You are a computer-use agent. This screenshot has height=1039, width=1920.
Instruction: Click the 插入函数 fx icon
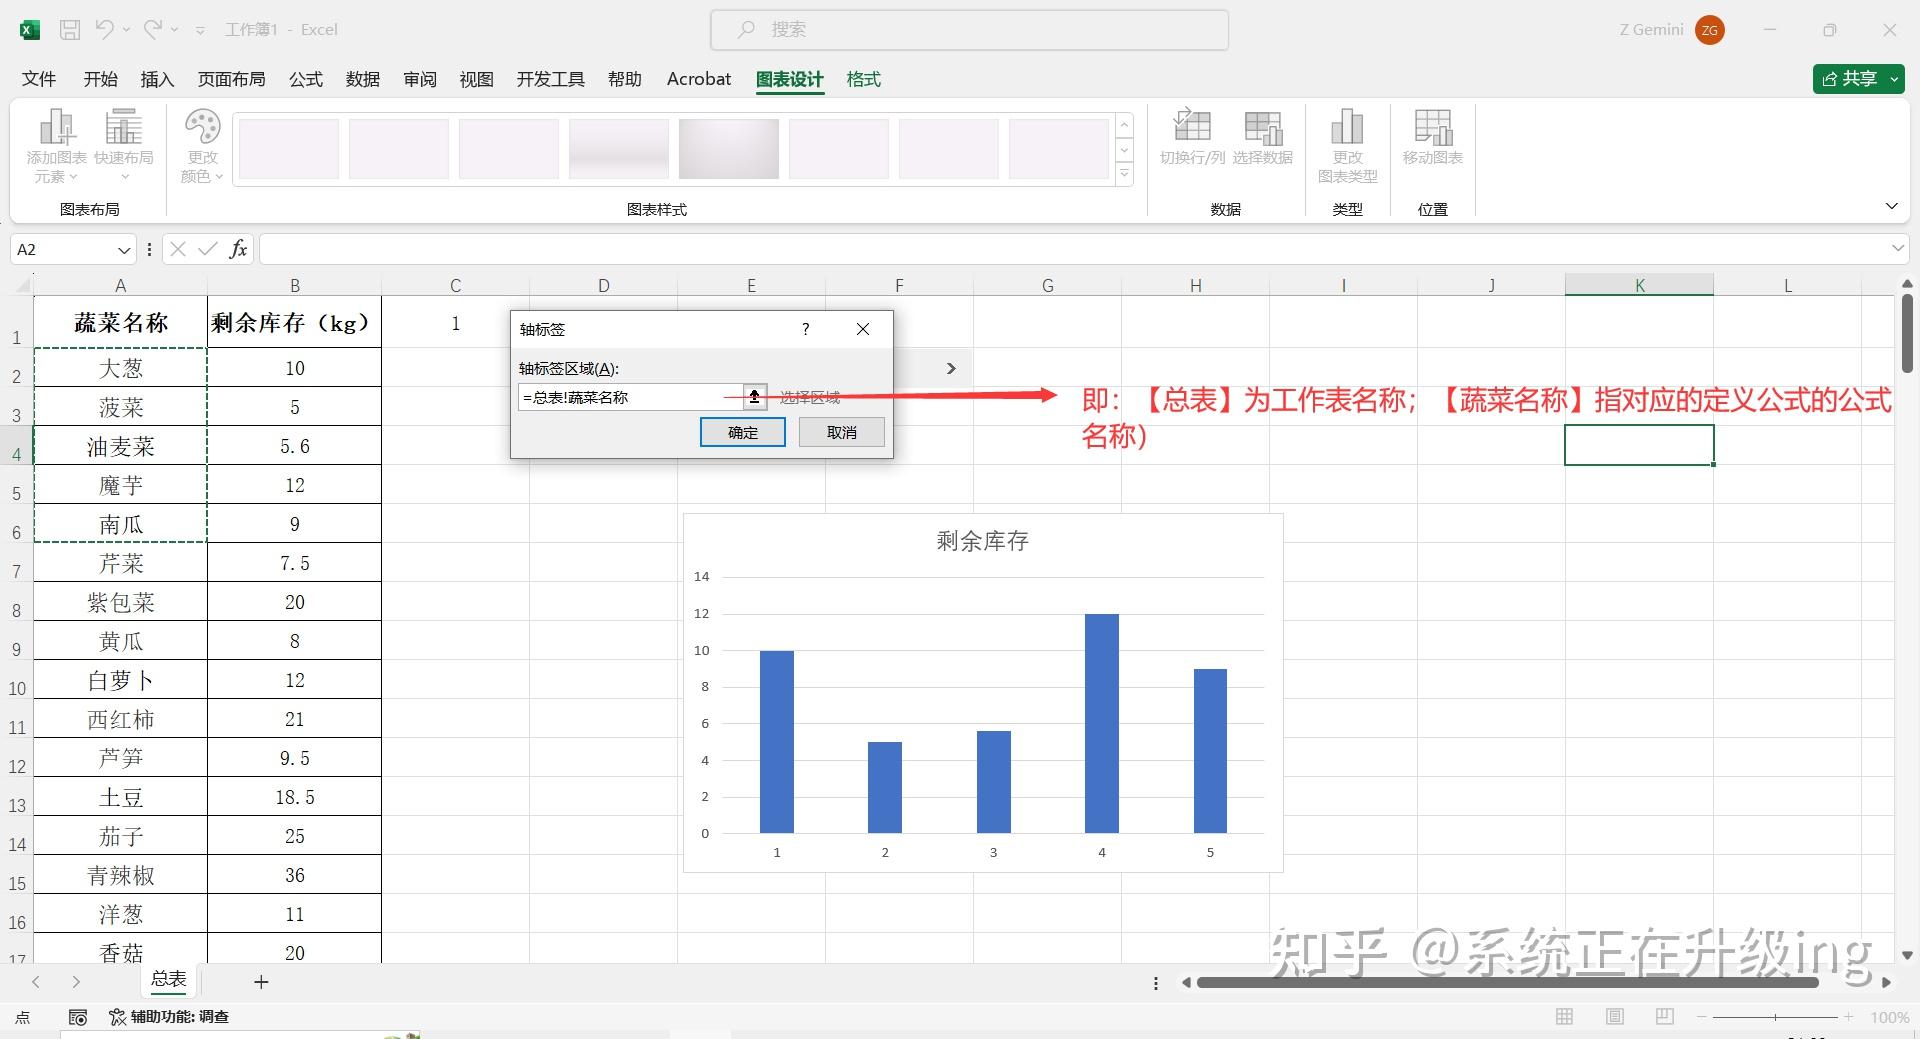pyautogui.click(x=238, y=249)
